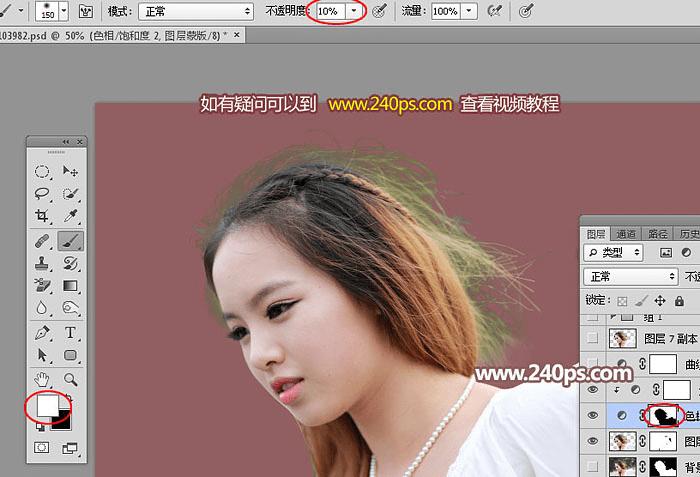Toggle the lock all layer icon
The width and height of the screenshot is (700, 477).
[x=679, y=301]
